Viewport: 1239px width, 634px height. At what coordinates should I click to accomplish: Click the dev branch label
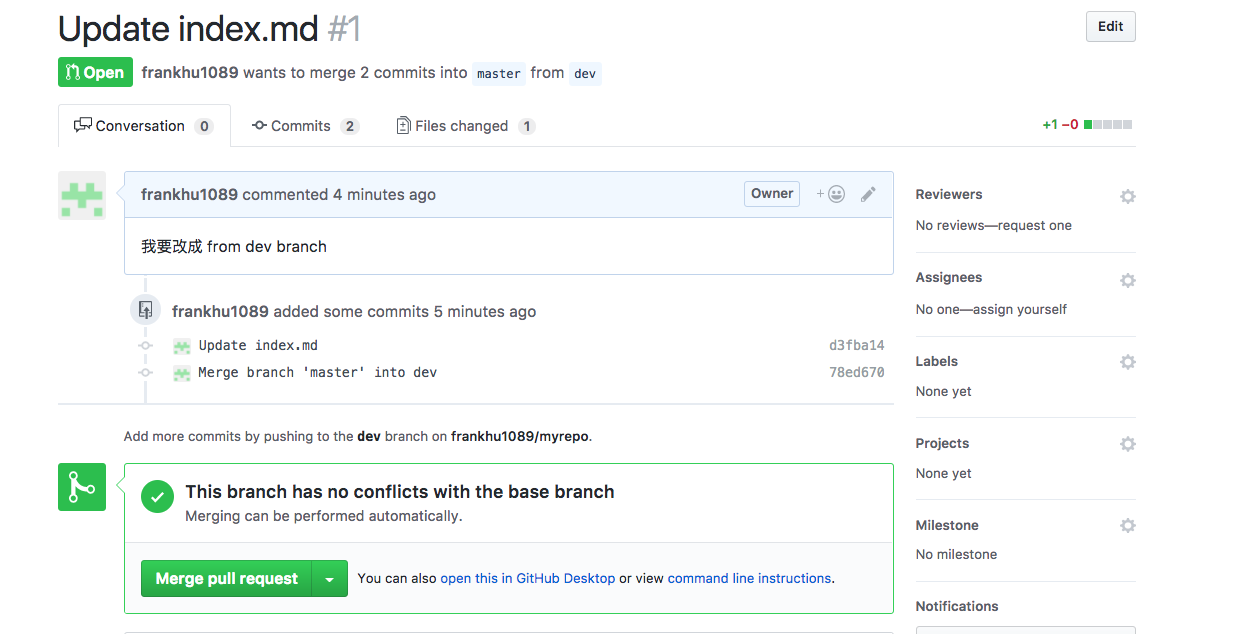point(585,73)
